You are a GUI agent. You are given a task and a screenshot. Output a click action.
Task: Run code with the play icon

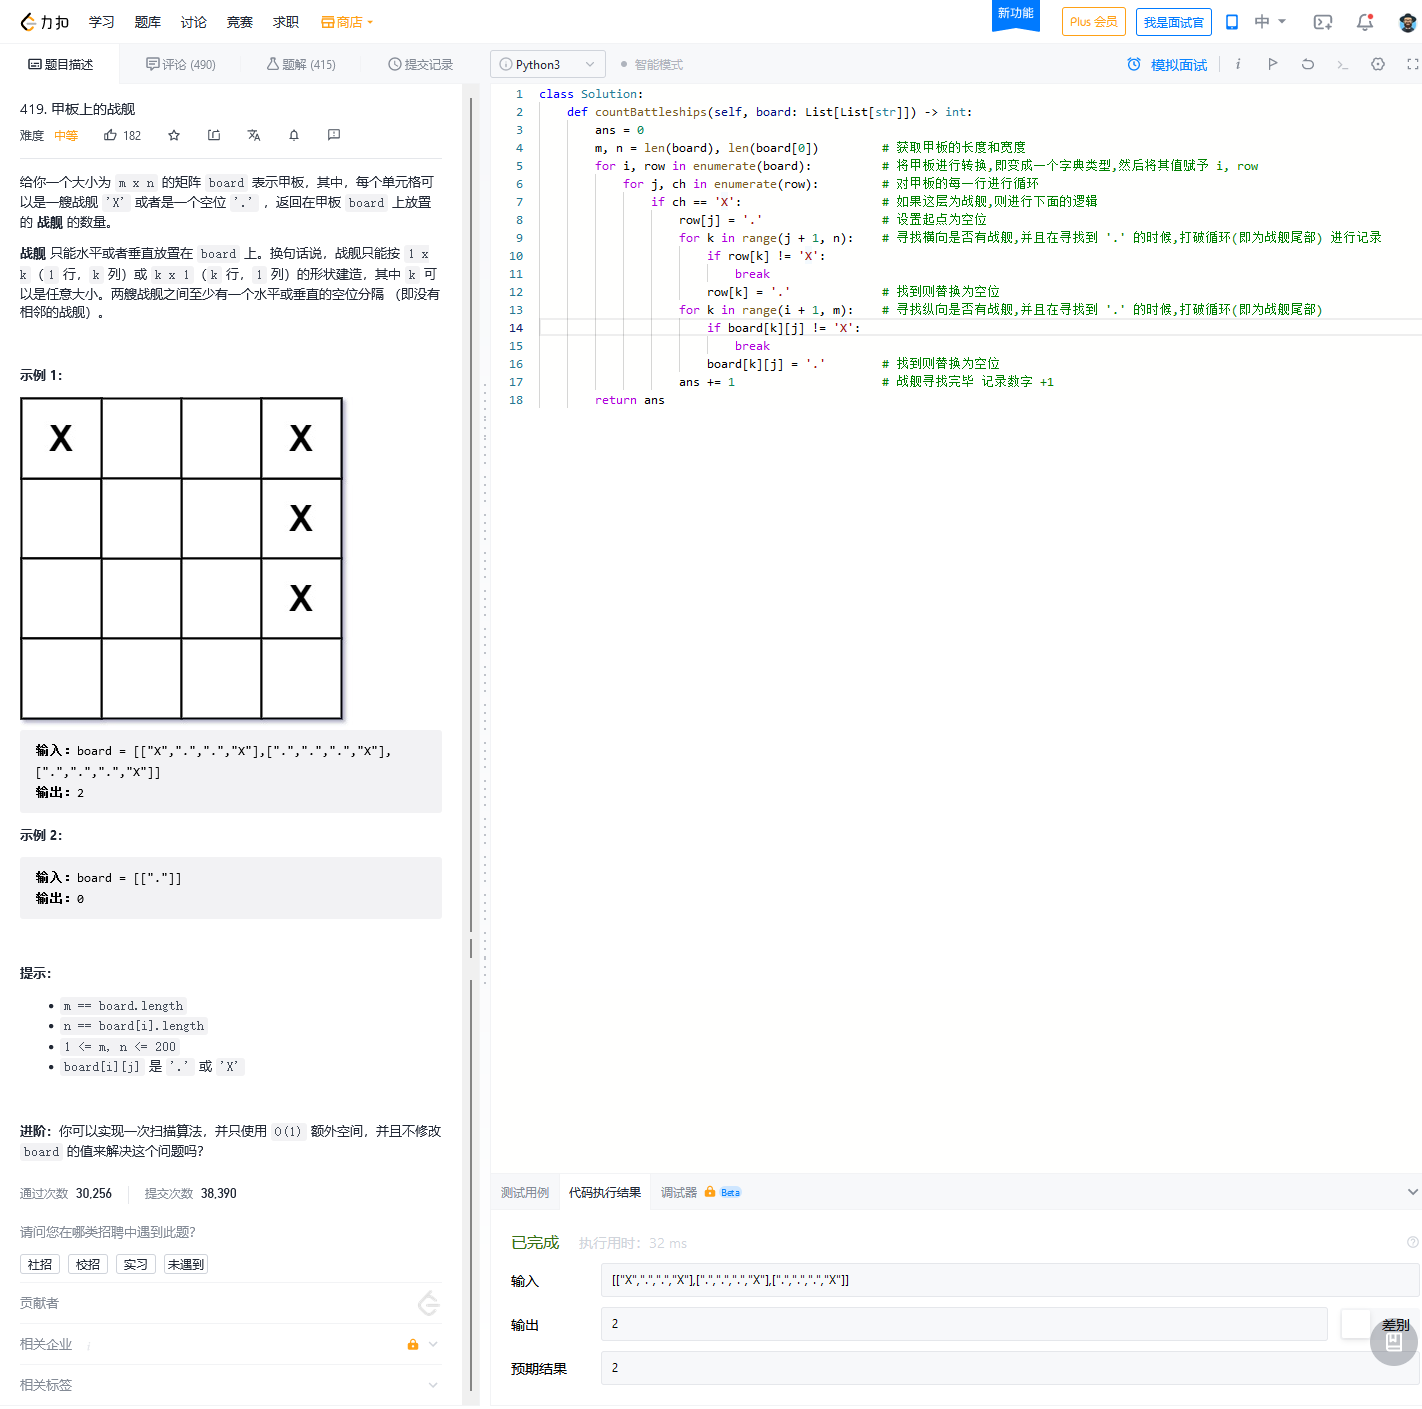point(1273,64)
